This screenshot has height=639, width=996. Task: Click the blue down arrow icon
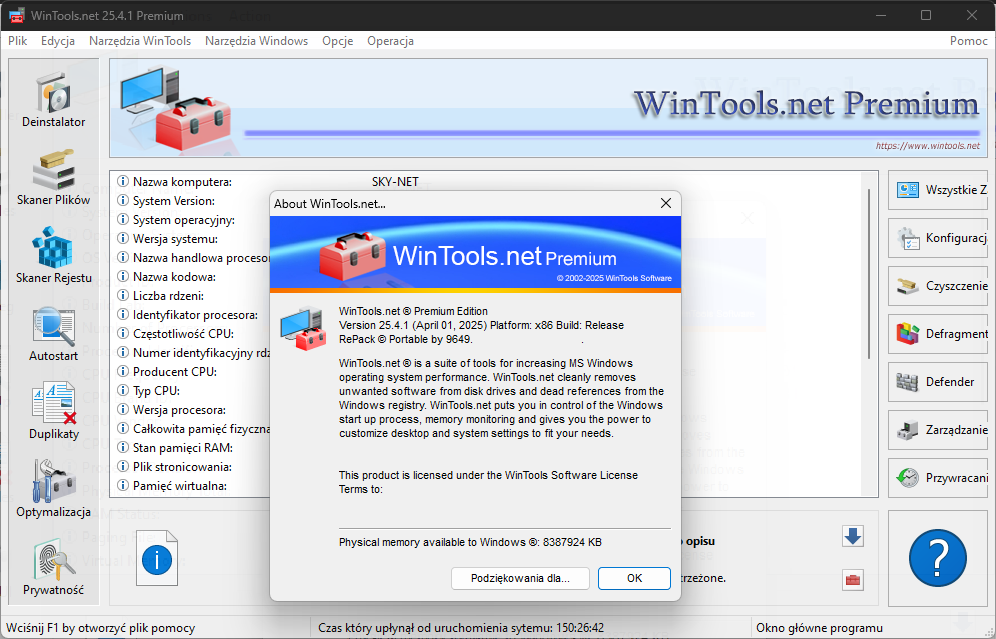[852, 536]
